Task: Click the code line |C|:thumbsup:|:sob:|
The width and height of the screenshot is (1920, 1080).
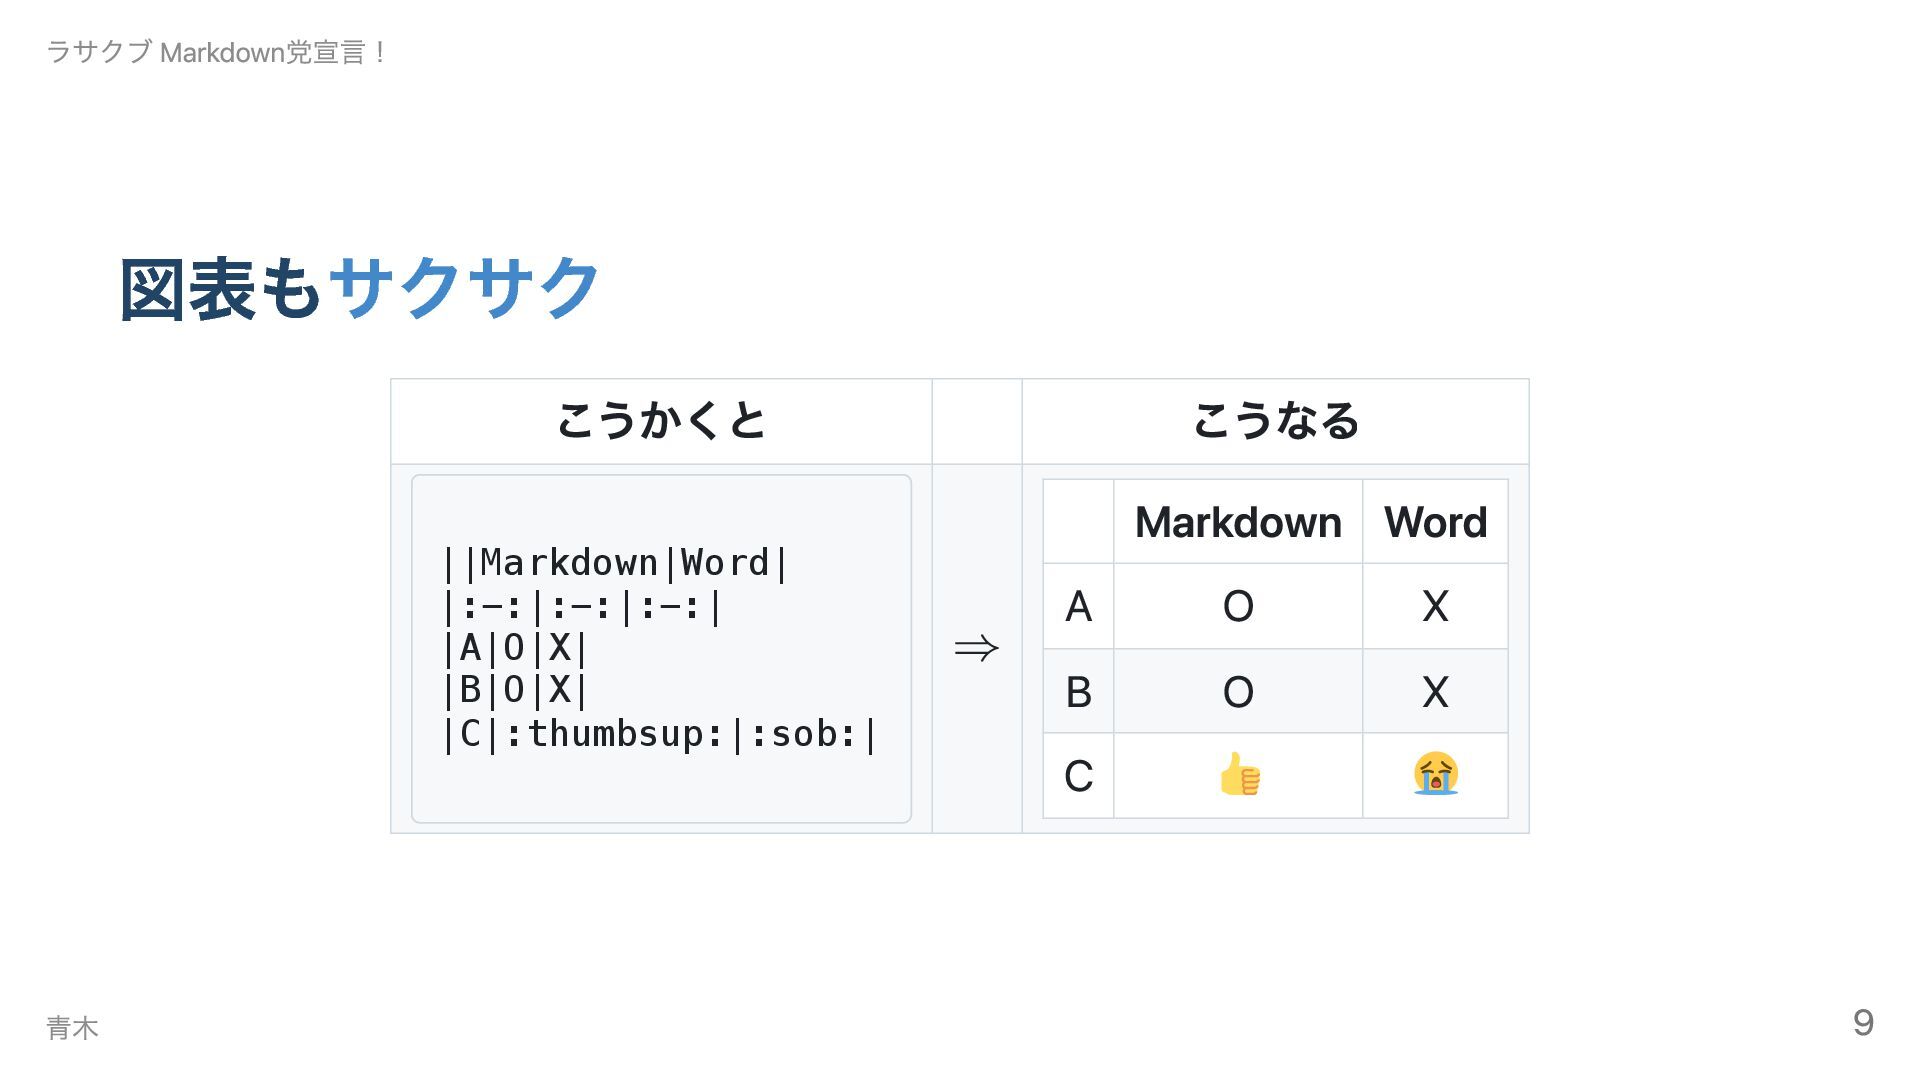Action: point(659,734)
